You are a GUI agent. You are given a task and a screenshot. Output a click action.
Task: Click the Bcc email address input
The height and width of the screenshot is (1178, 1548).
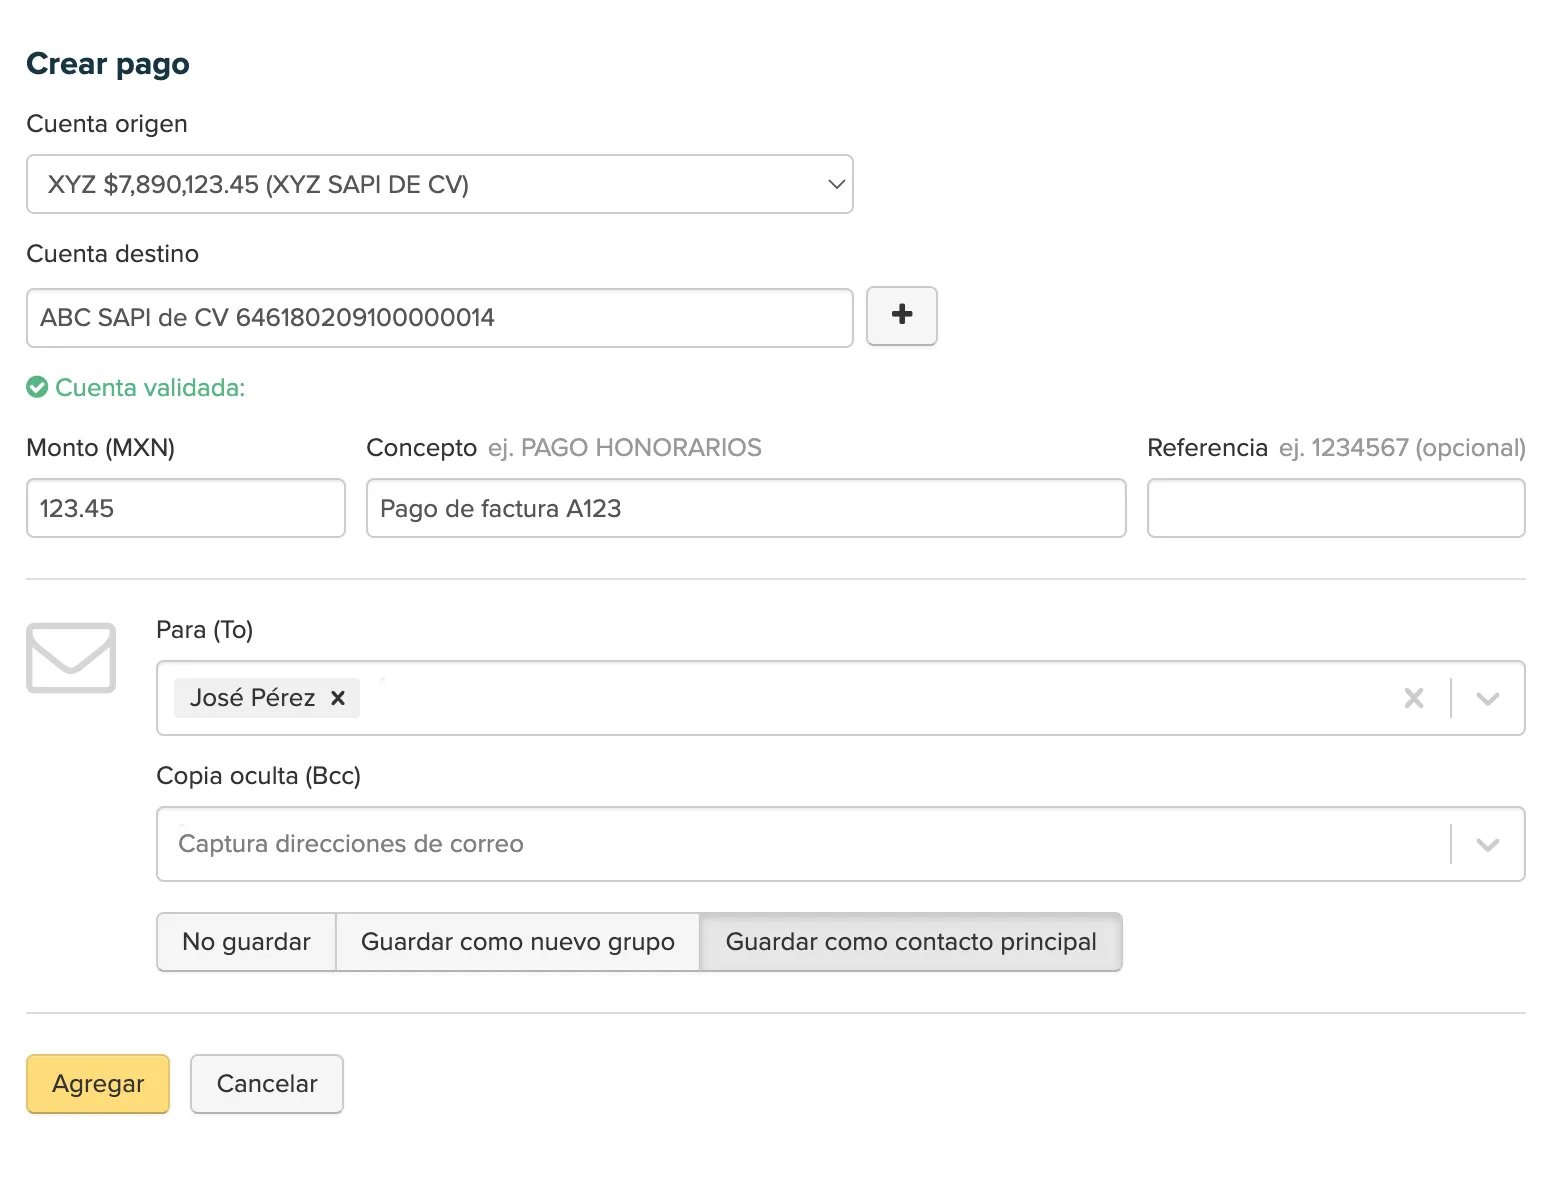point(800,844)
